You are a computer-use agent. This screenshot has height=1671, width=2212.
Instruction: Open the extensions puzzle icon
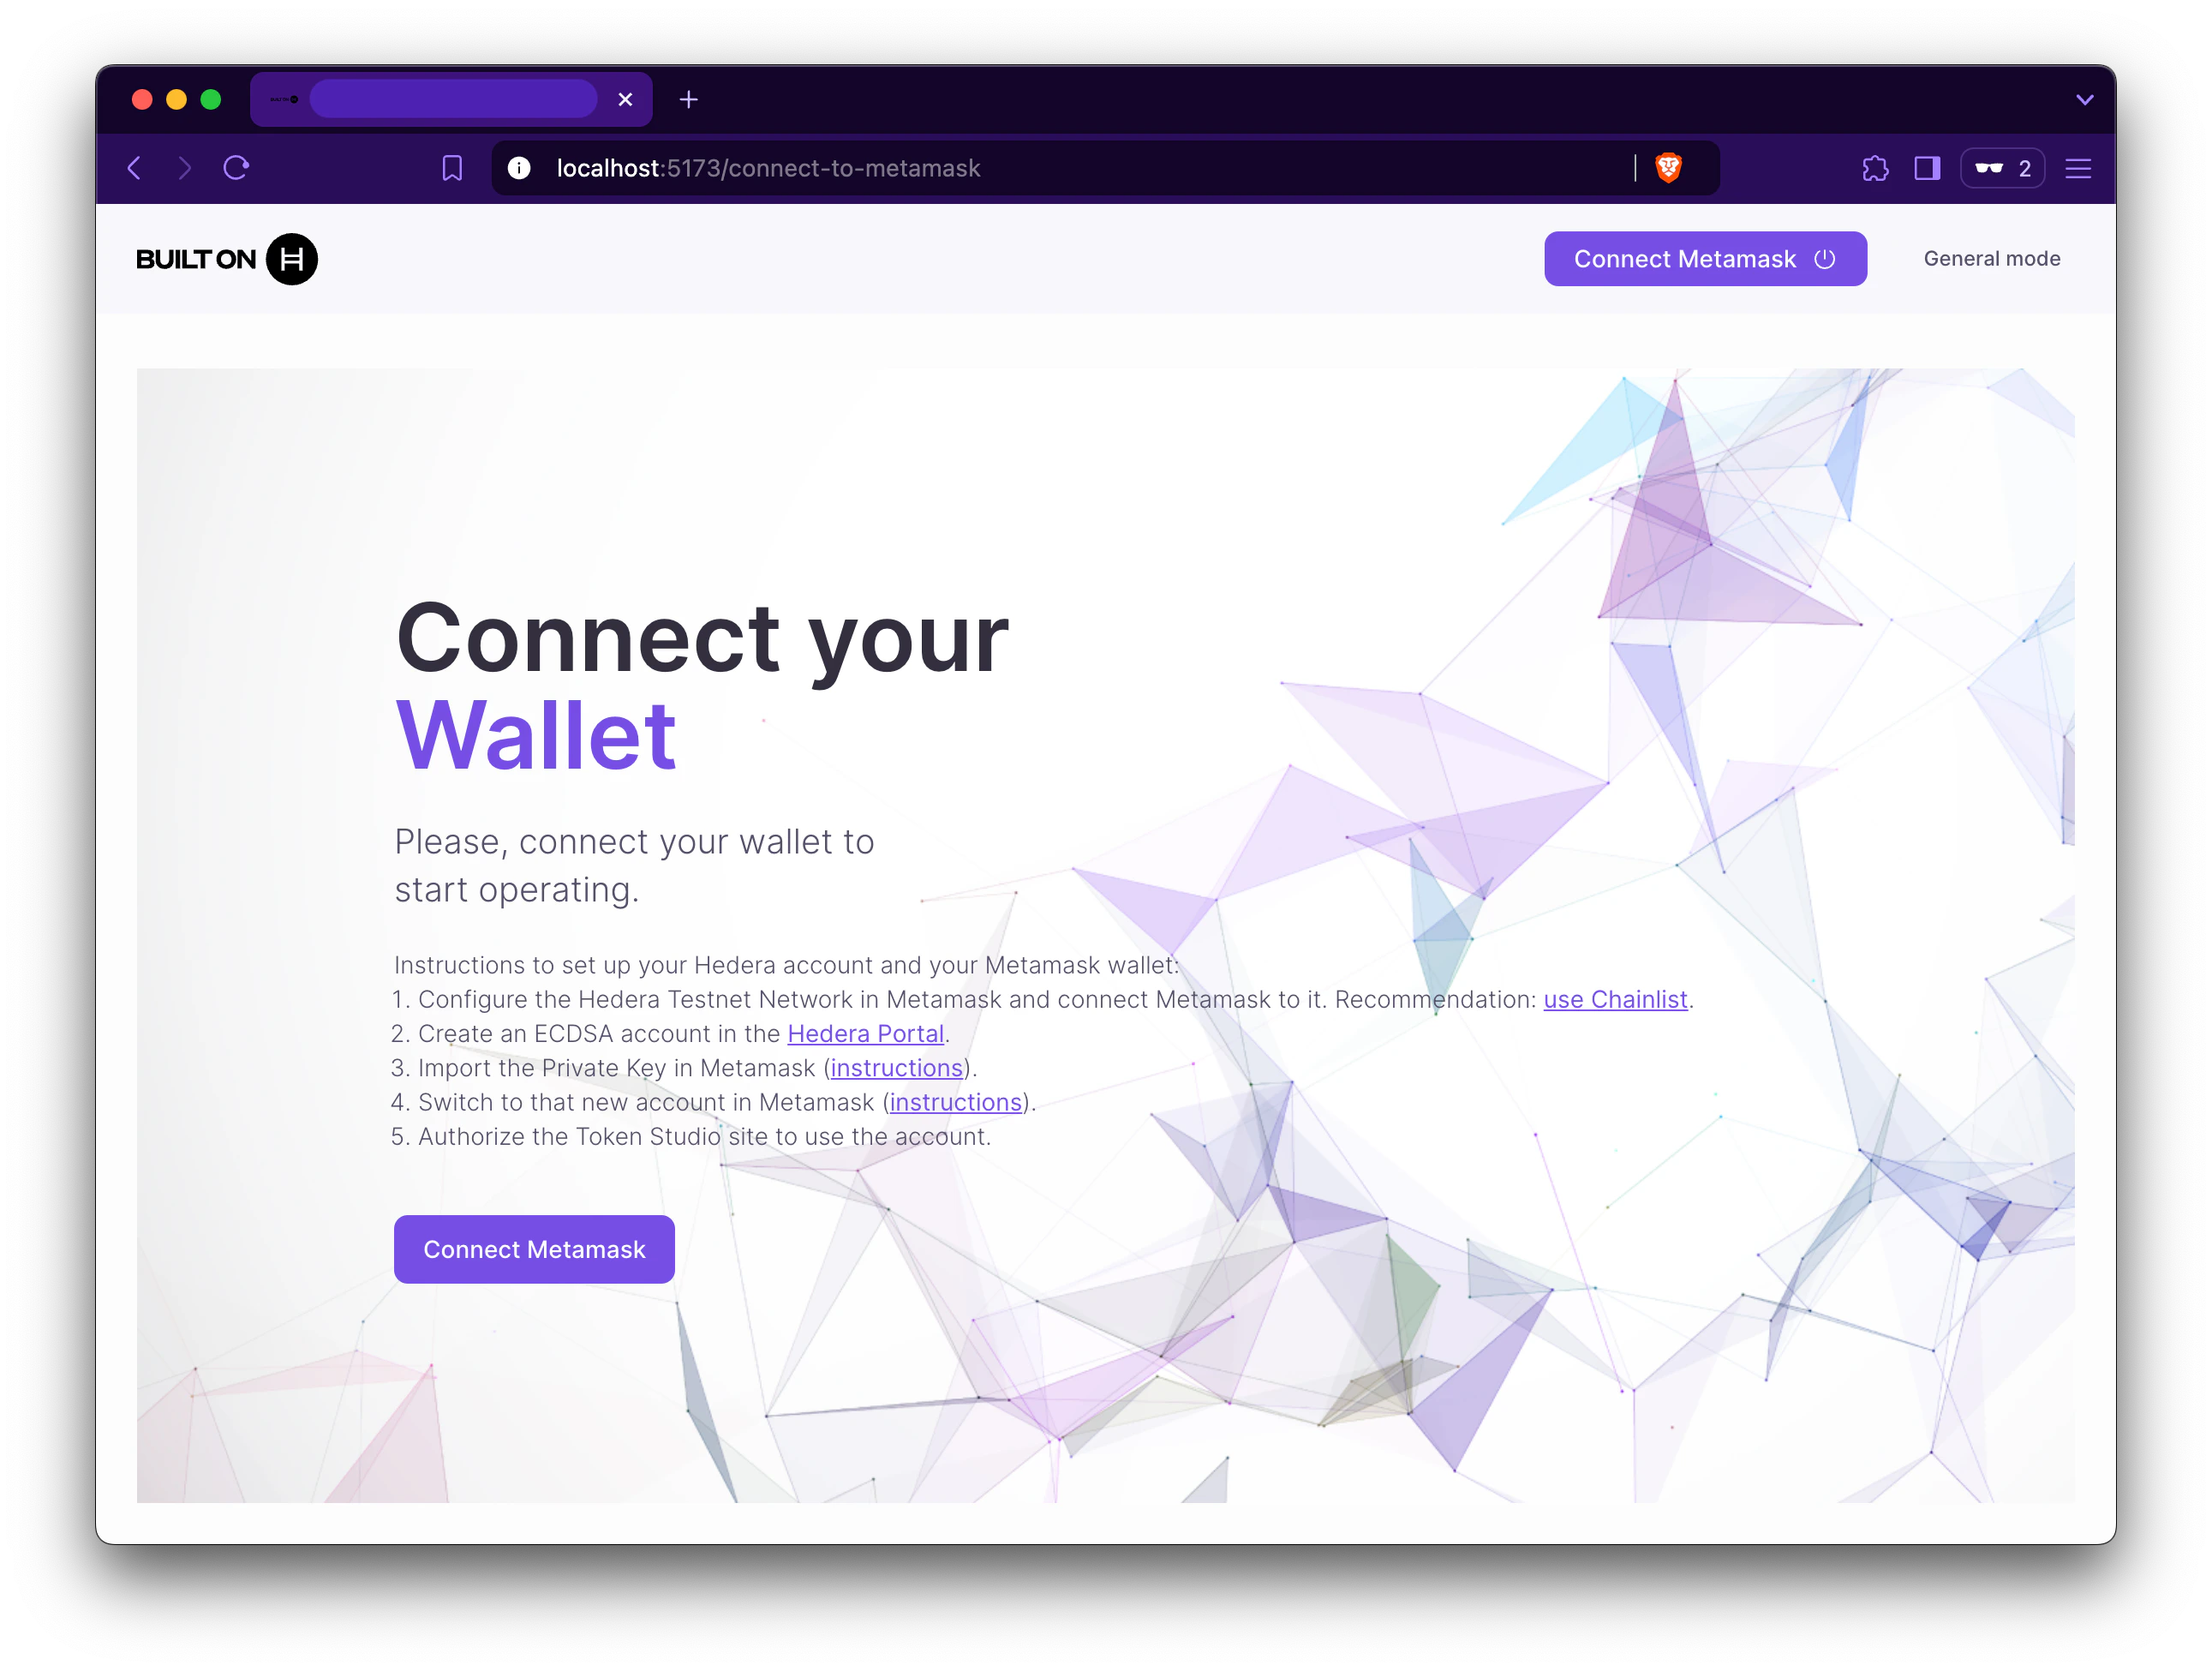point(1875,168)
